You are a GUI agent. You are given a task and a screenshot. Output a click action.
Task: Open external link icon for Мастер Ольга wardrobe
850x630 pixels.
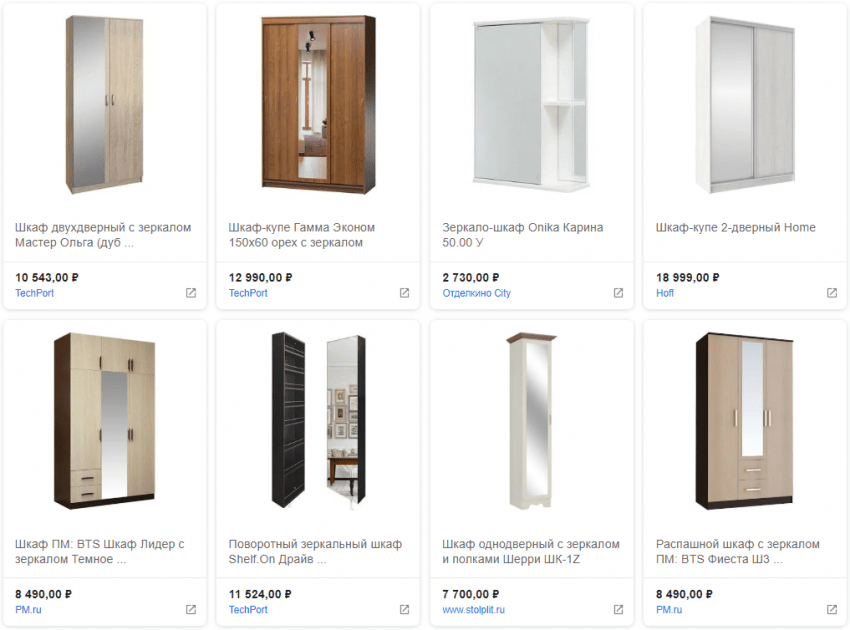pyautogui.click(x=191, y=293)
